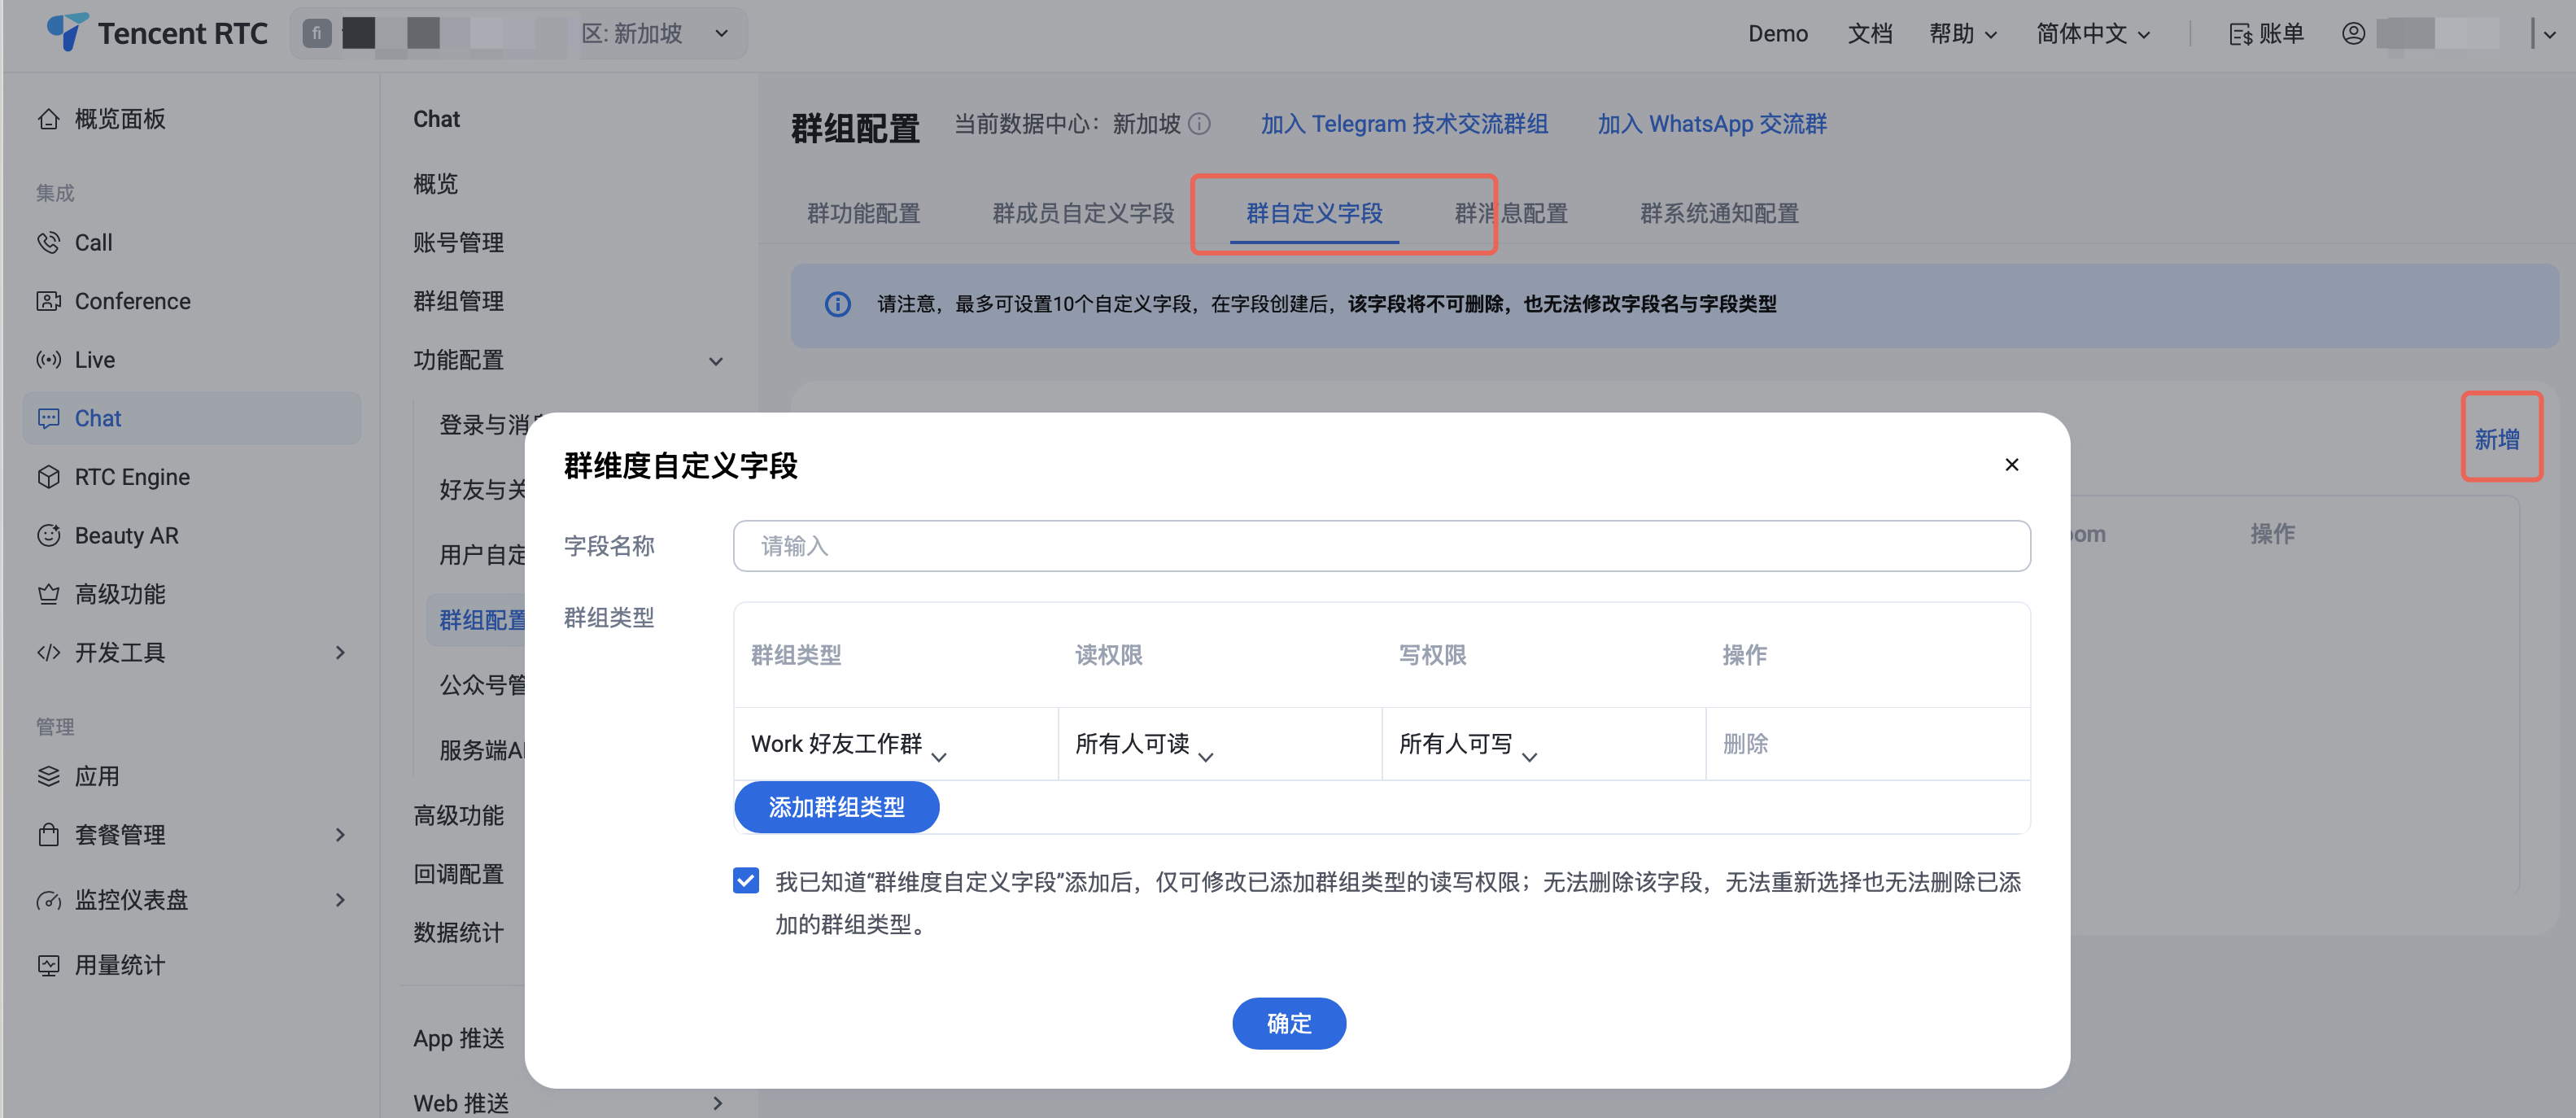Click the 字段名称 input field
Viewport: 2576px width, 1118px height.
point(1381,546)
